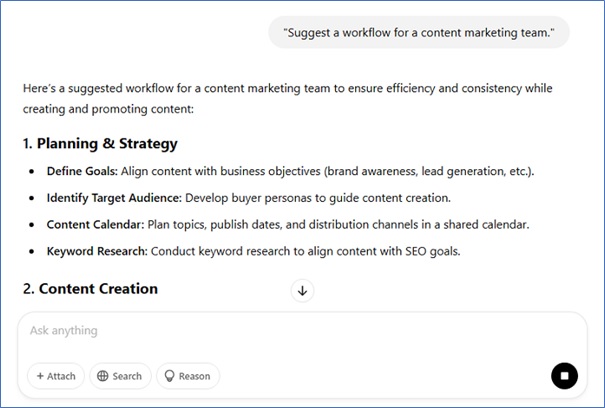This screenshot has height=408, width=605.
Task: Click the Identify Target Audience bullet label
Action: tap(114, 198)
